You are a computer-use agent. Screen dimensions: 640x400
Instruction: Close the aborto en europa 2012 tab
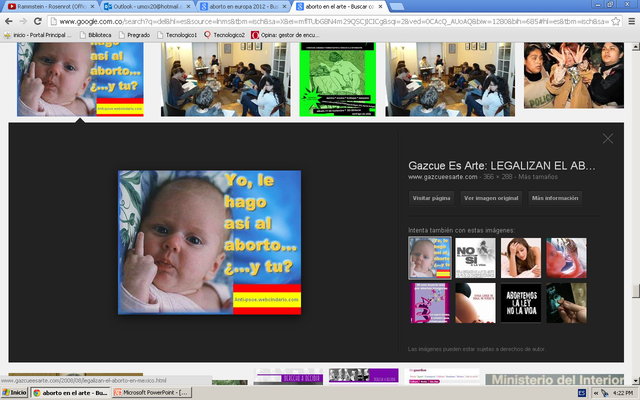(284, 7)
